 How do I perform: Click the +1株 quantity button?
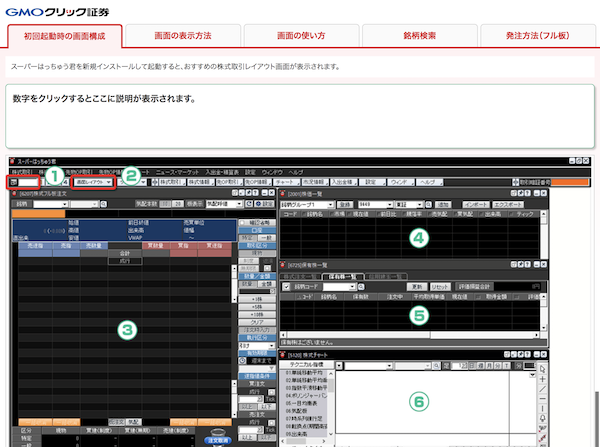point(257,299)
